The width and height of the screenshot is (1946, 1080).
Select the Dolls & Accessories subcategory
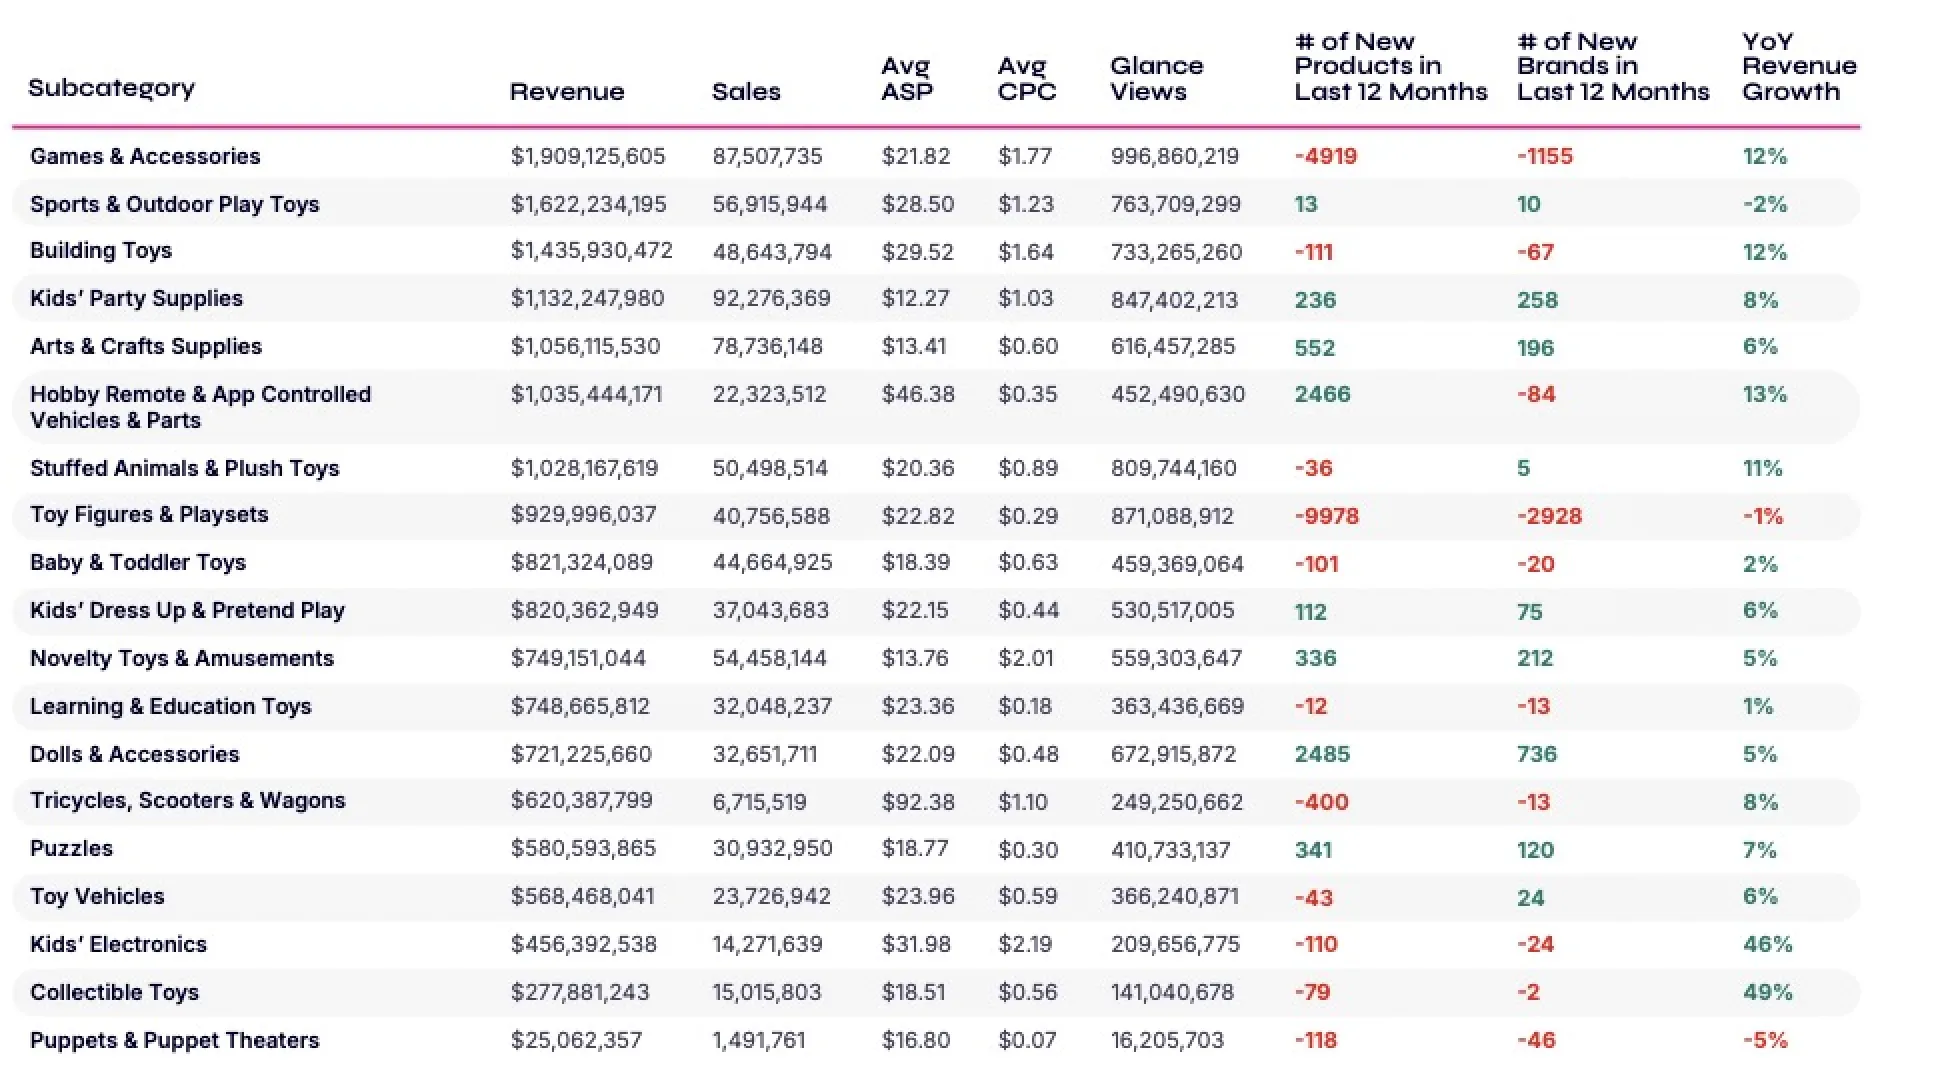click(x=135, y=755)
